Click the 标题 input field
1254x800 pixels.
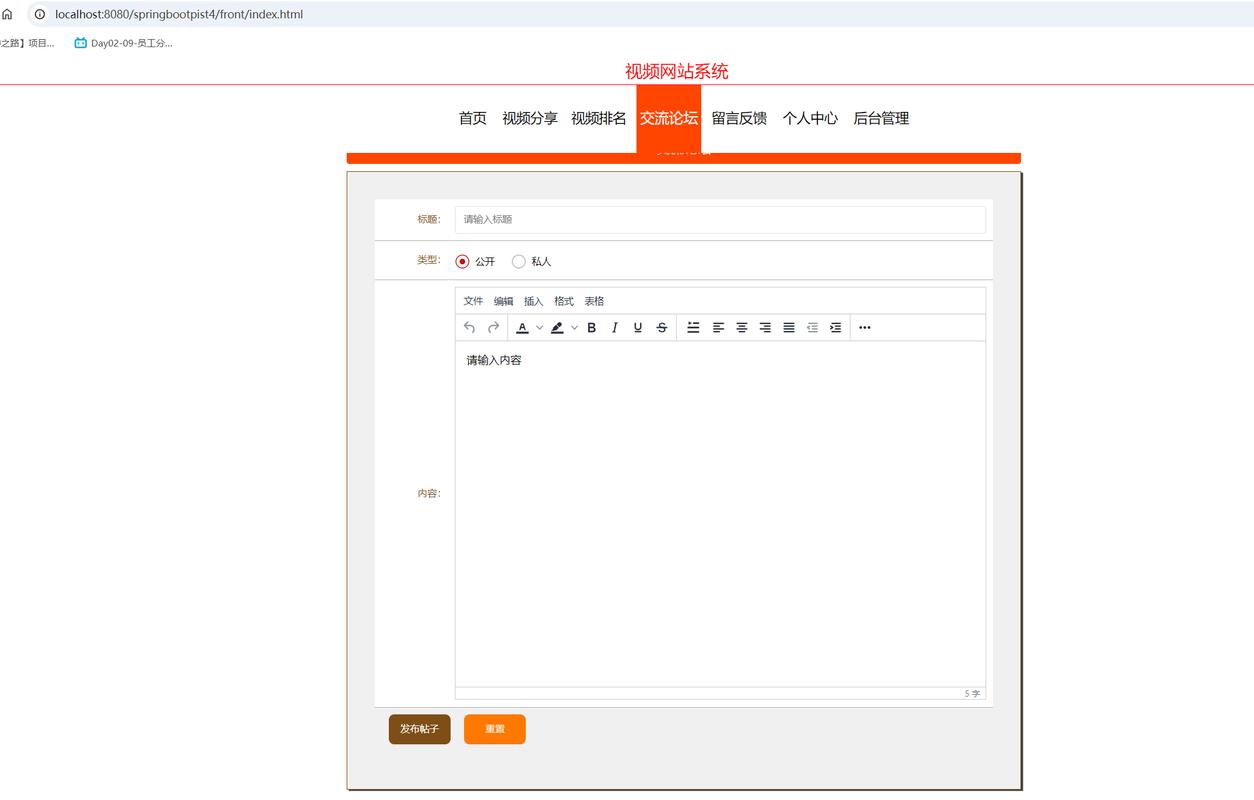[720, 219]
